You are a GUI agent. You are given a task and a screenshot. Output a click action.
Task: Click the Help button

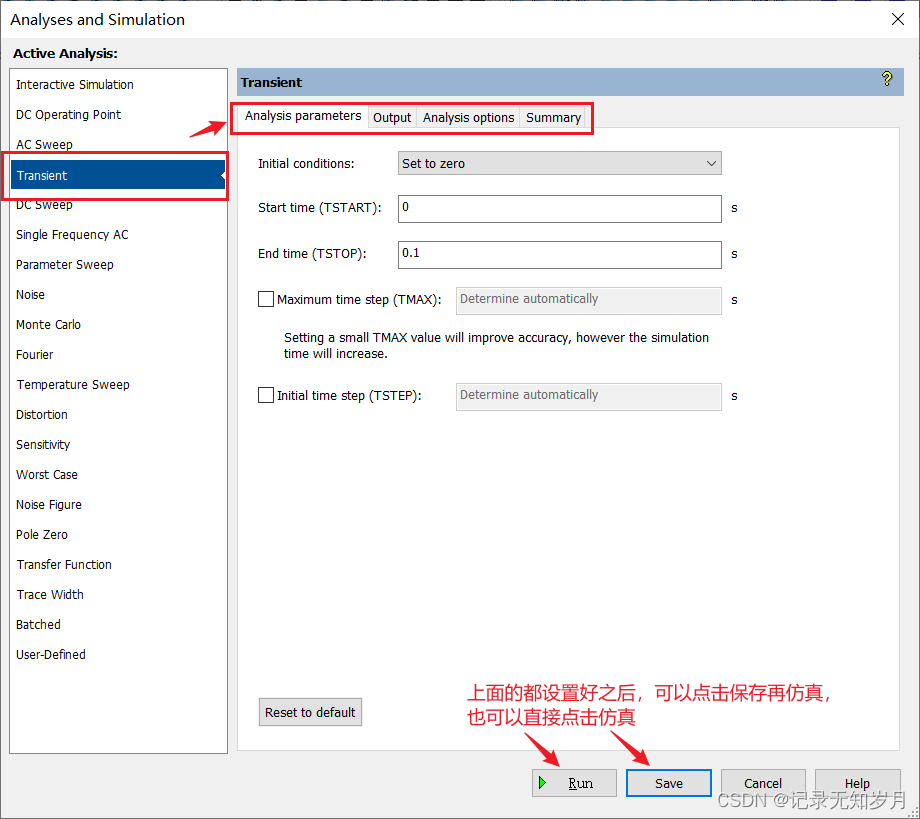point(857,783)
